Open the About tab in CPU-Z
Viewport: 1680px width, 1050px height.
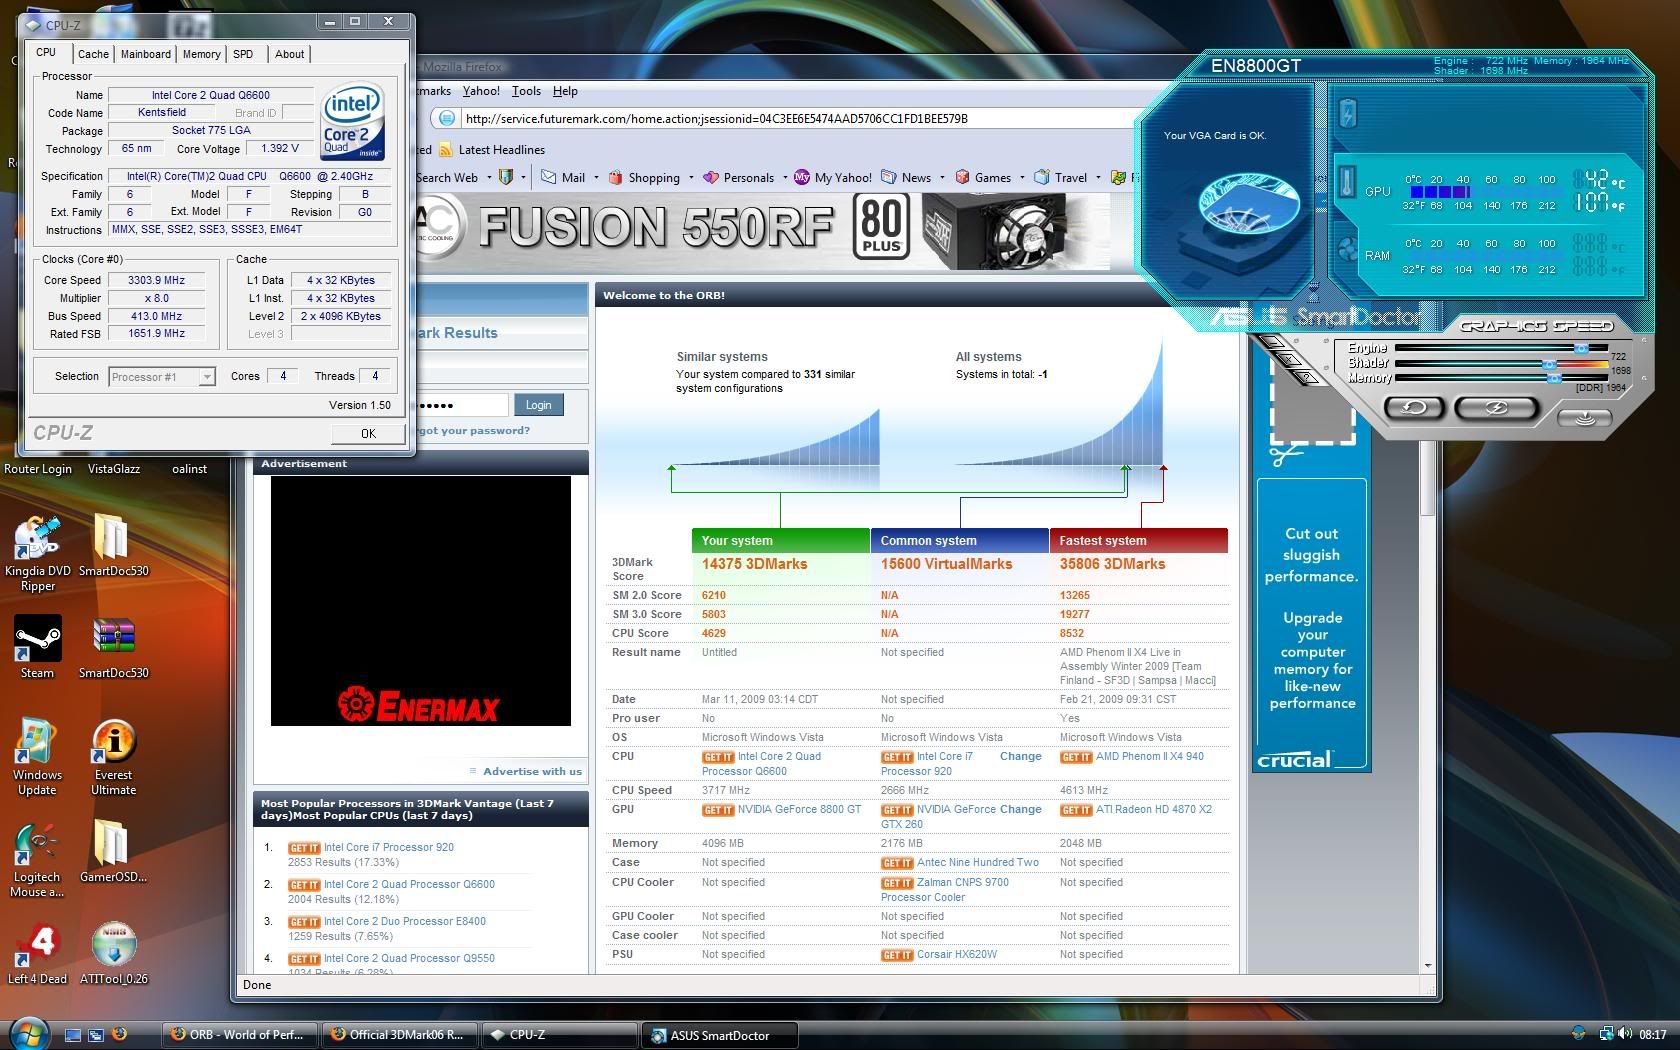pos(290,54)
